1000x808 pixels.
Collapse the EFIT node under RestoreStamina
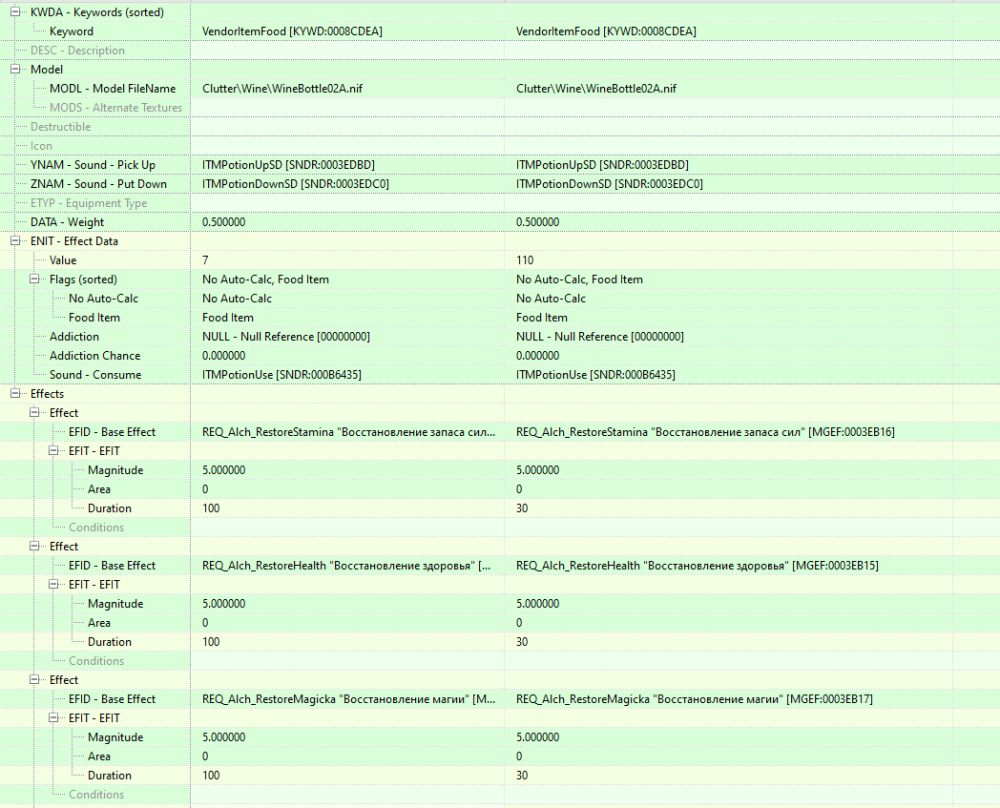point(54,451)
